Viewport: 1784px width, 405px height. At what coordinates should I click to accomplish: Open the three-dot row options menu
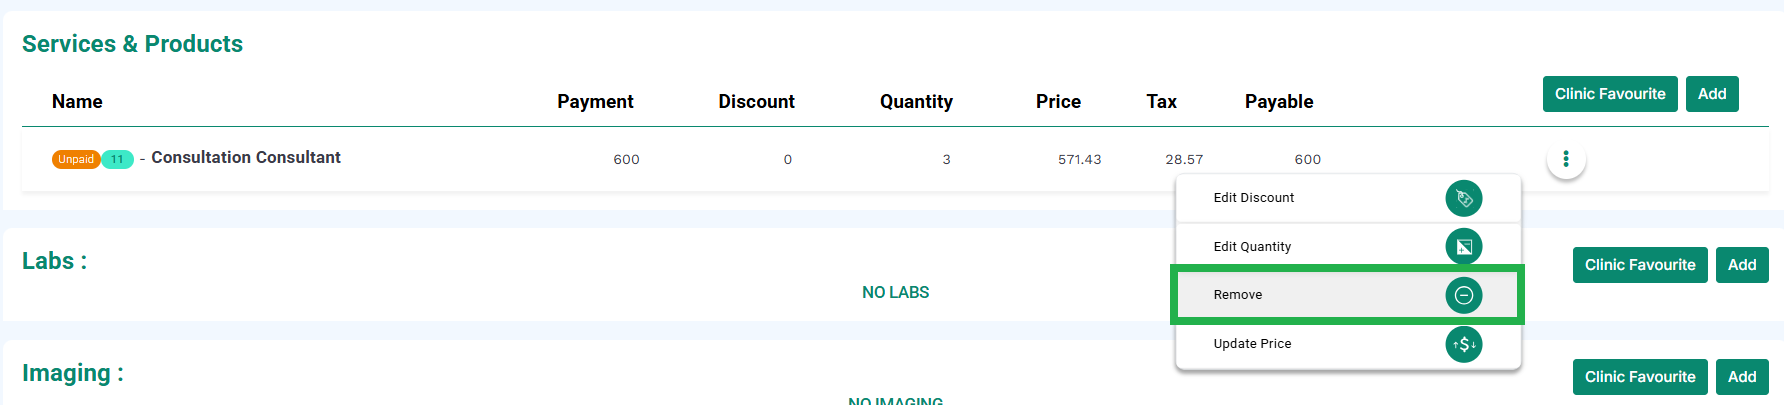click(1566, 159)
